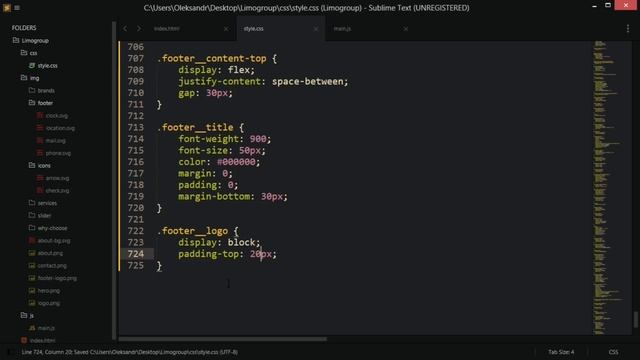Place cursor on .footer__content-top selector
The height and width of the screenshot is (360, 640).
(212, 58)
